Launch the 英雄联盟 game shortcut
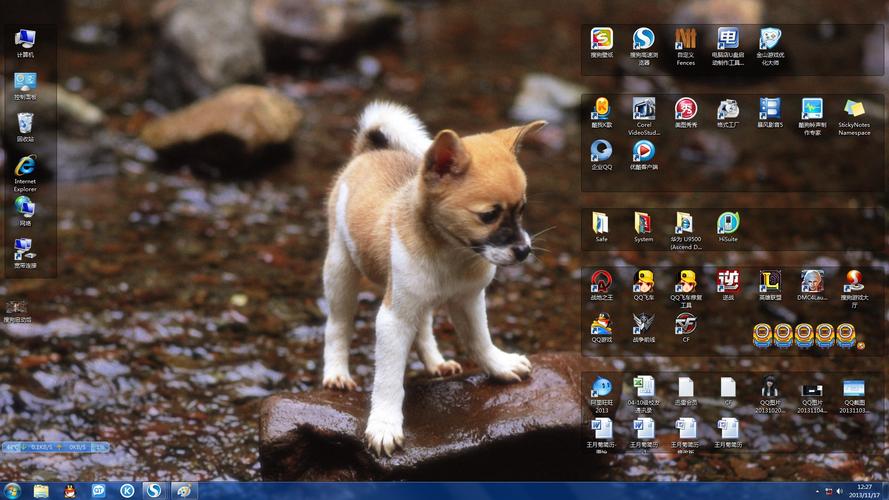 [770, 281]
